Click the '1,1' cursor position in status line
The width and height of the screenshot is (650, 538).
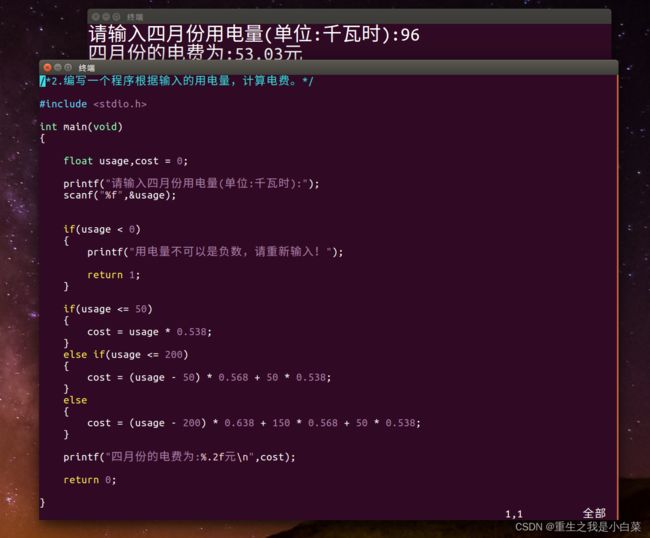[514, 514]
